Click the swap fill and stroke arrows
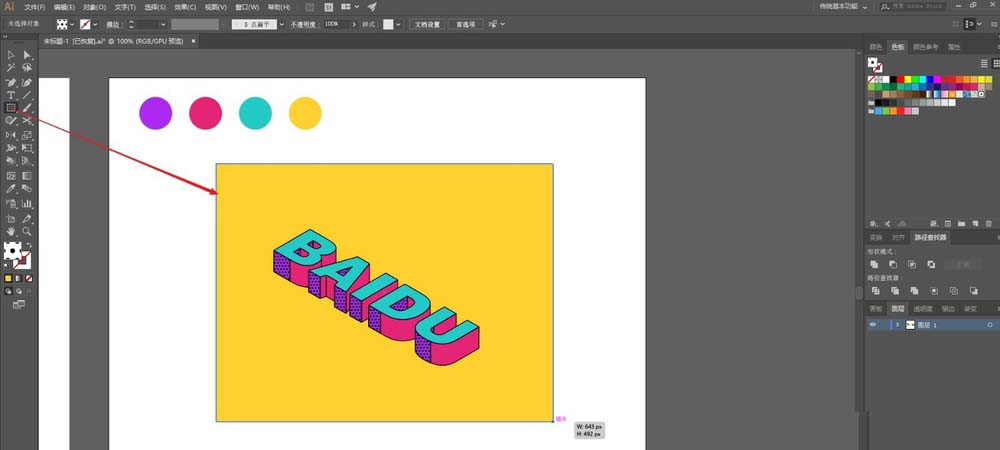 (x=29, y=245)
